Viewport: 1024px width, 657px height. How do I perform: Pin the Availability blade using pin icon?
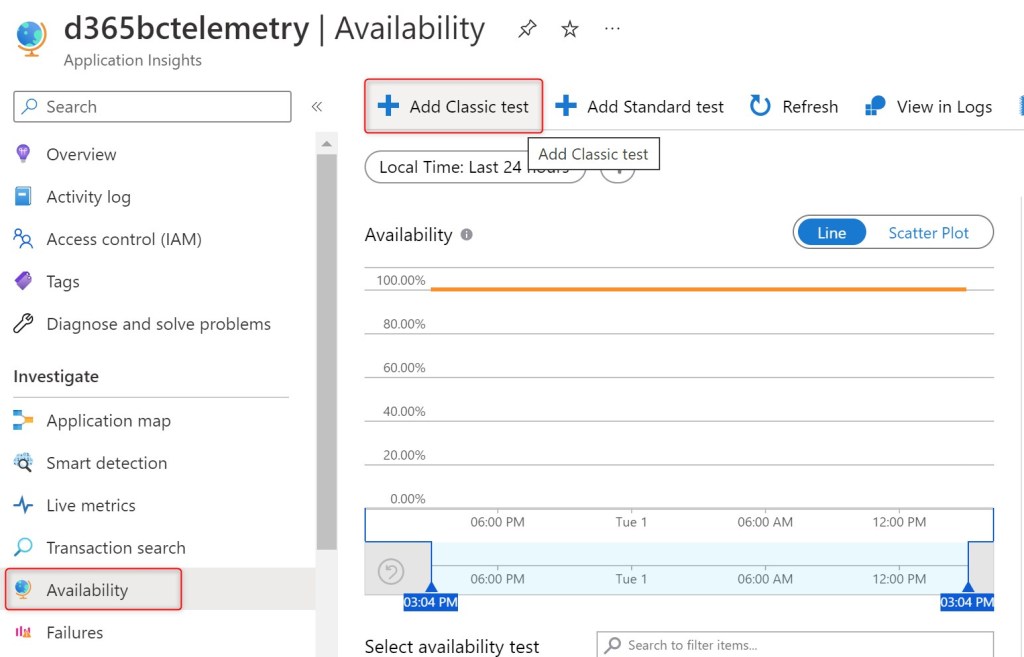coord(527,30)
